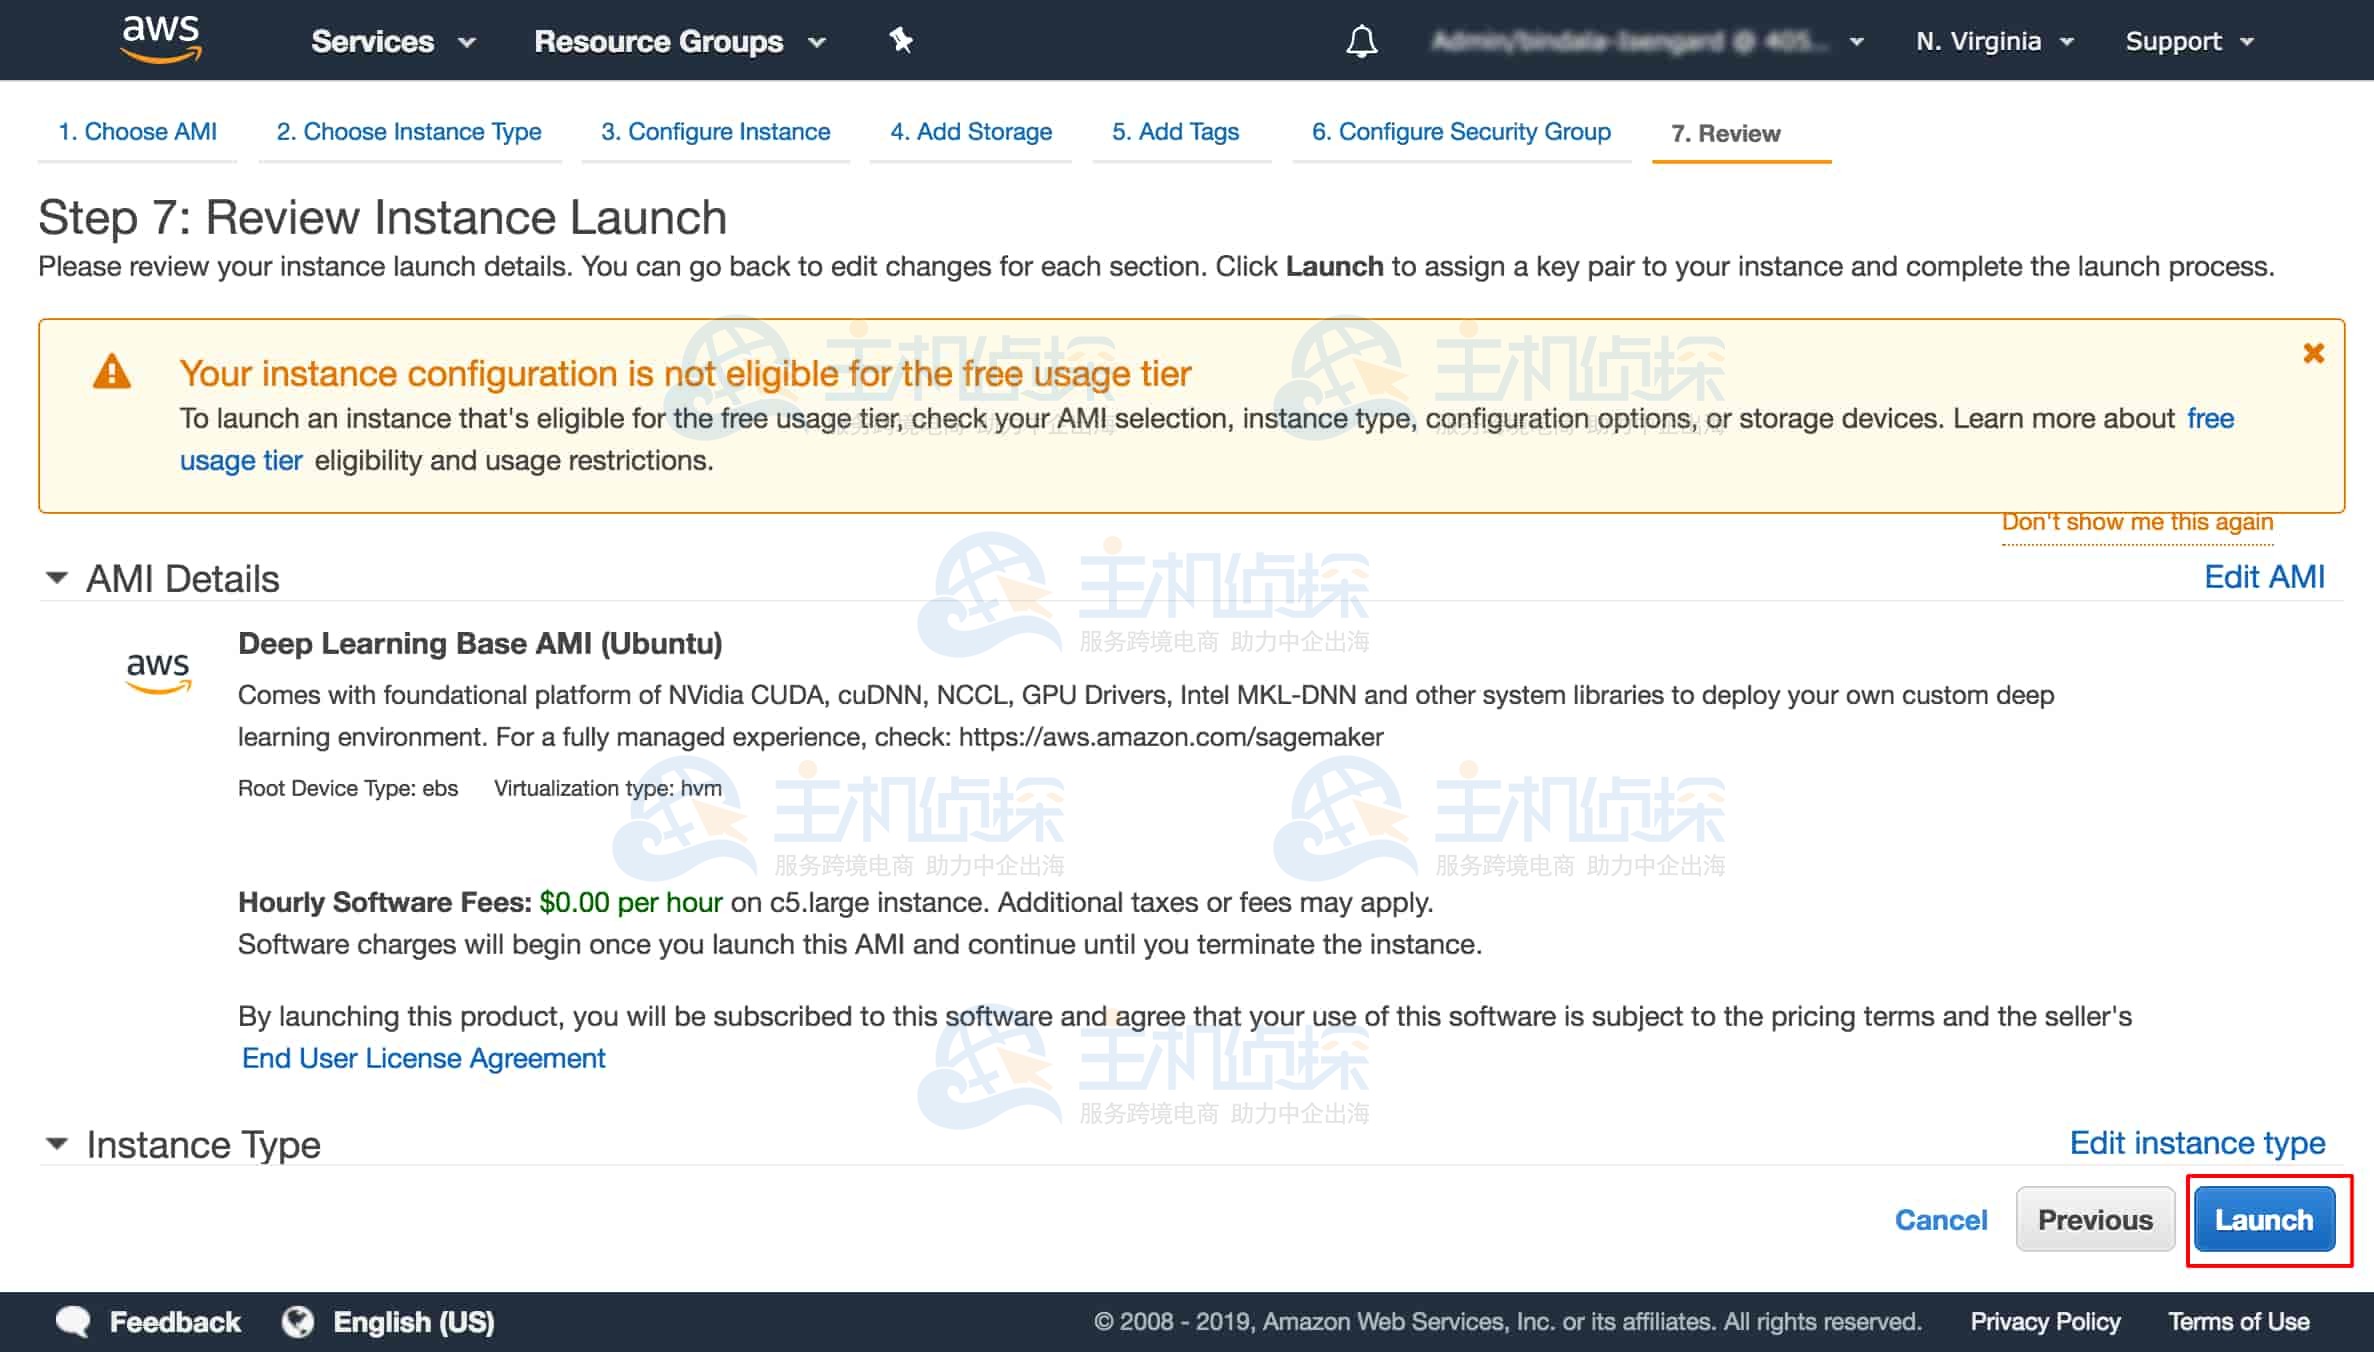Go to 2. Choose Instance Type tab

(408, 132)
